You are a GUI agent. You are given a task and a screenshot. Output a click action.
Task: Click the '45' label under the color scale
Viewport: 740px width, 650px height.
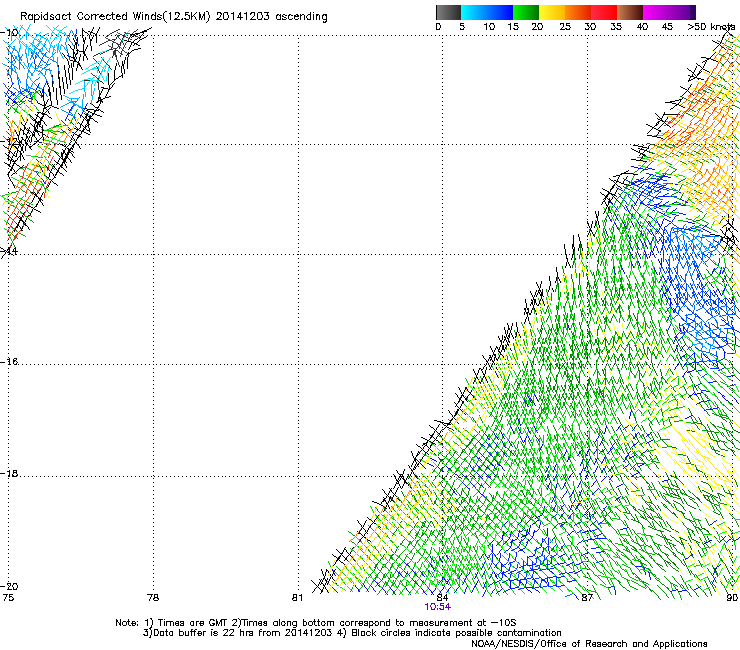click(667, 27)
